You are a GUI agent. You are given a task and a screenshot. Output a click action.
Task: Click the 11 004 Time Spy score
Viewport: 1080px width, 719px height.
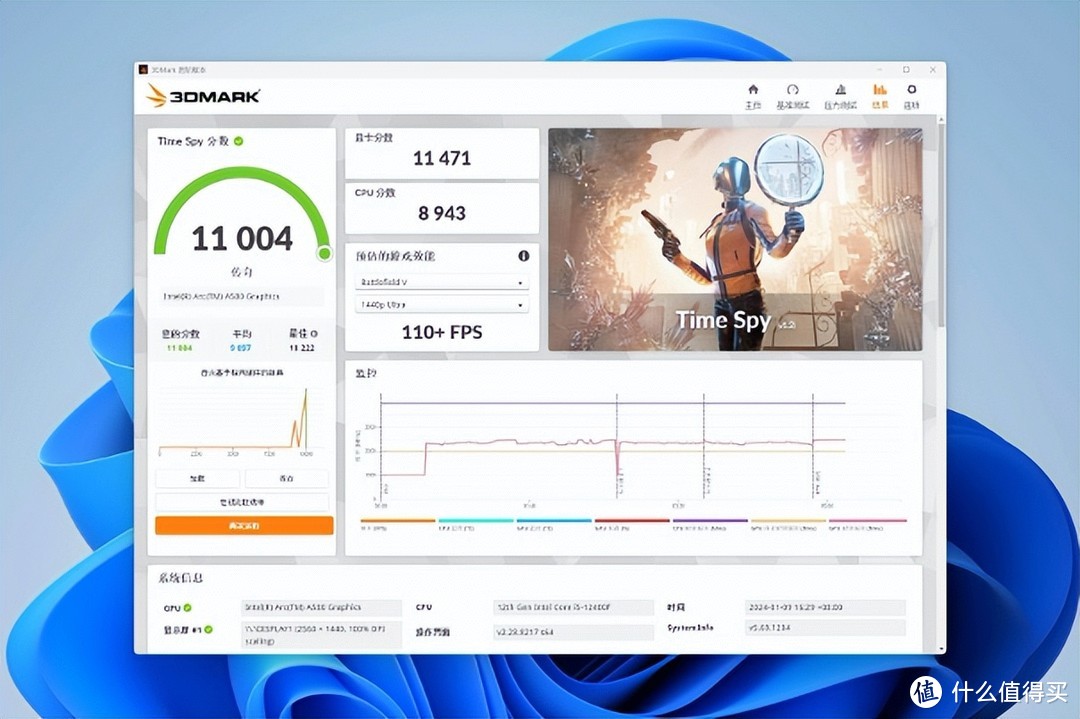click(x=242, y=238)
